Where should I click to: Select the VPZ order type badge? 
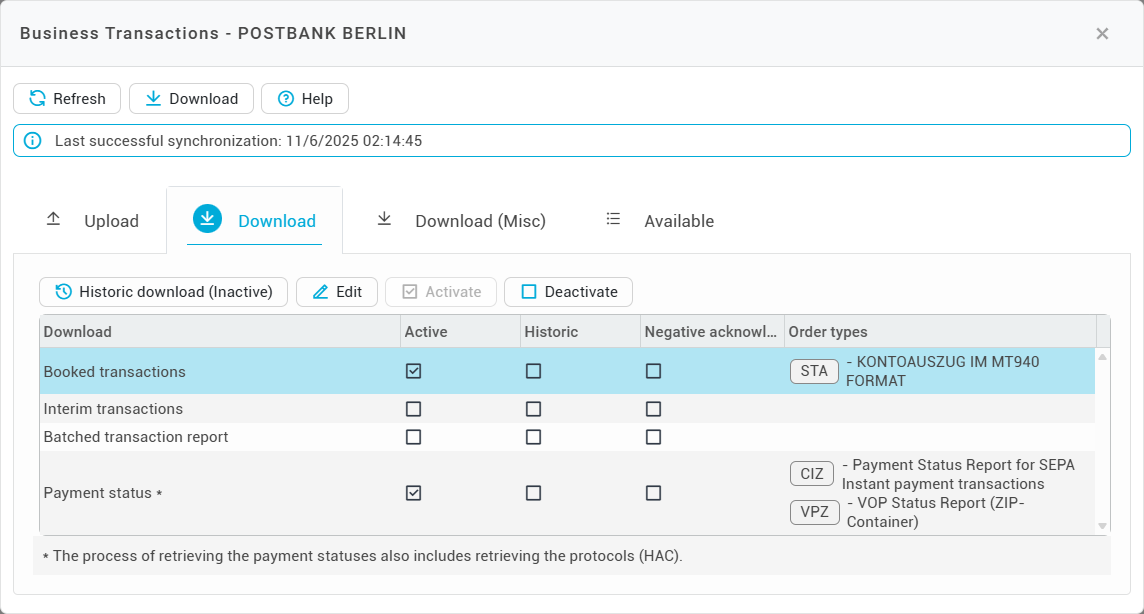[814, 512]
